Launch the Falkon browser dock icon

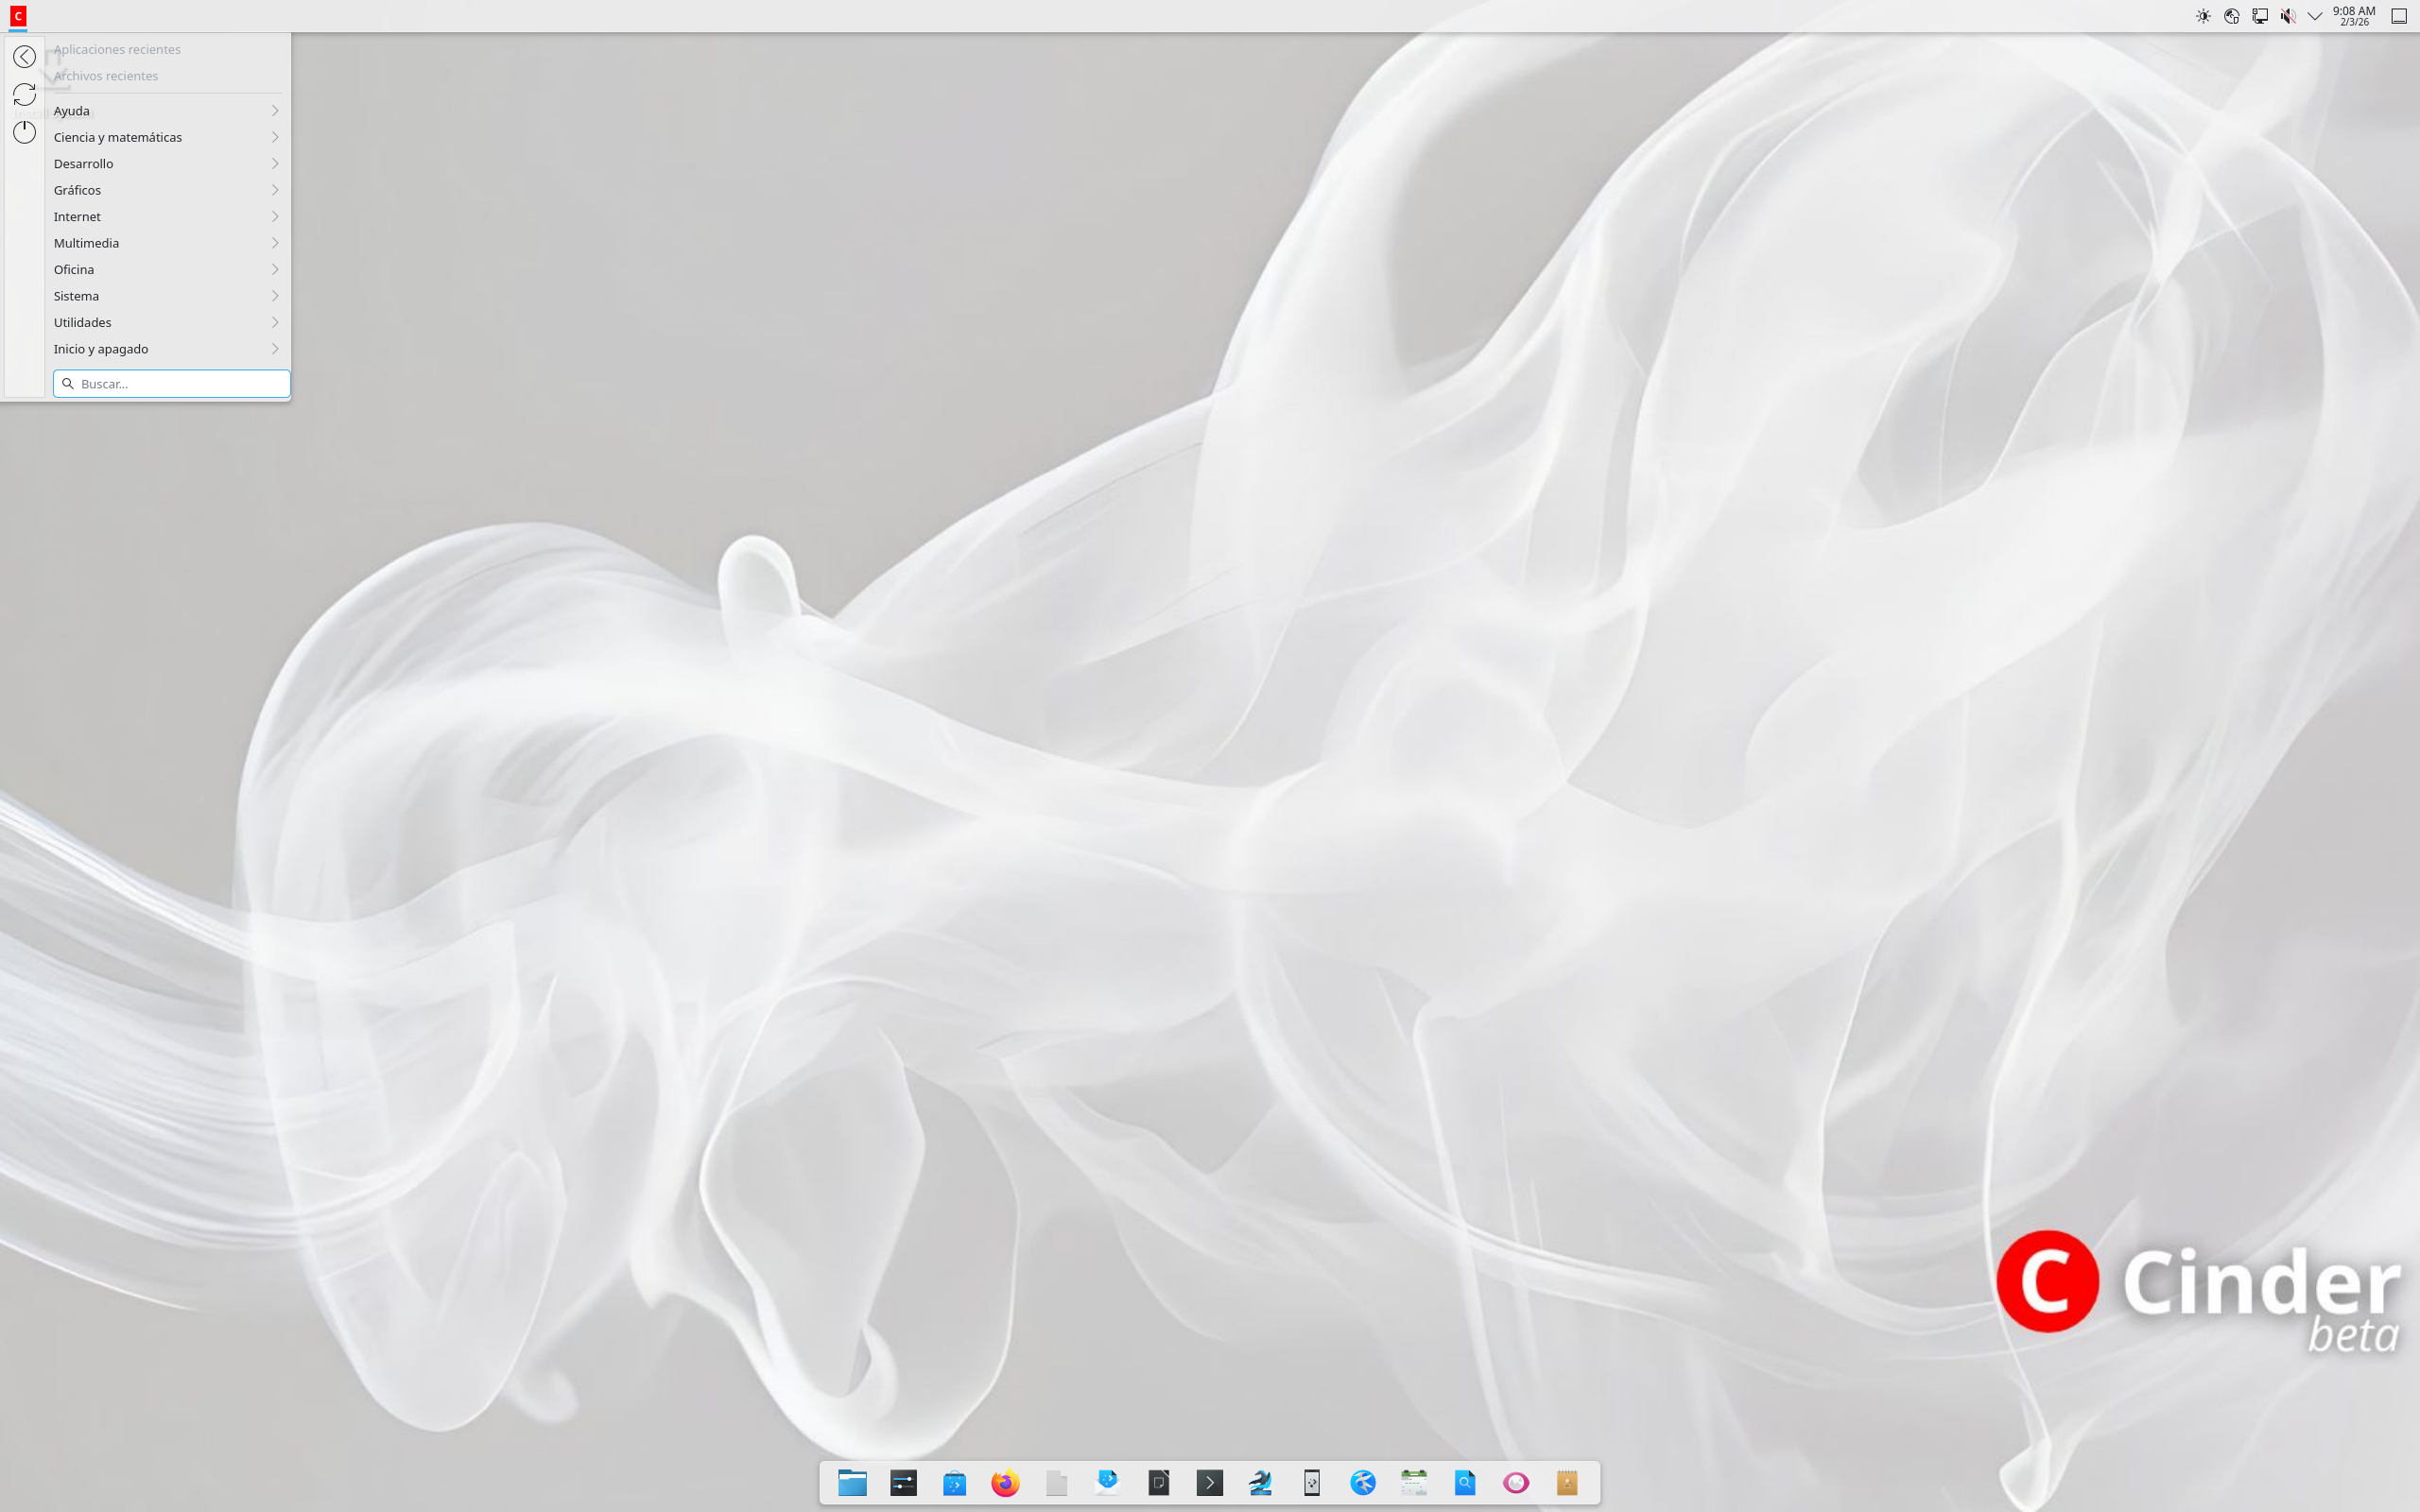click(x=1362, y=1482)
